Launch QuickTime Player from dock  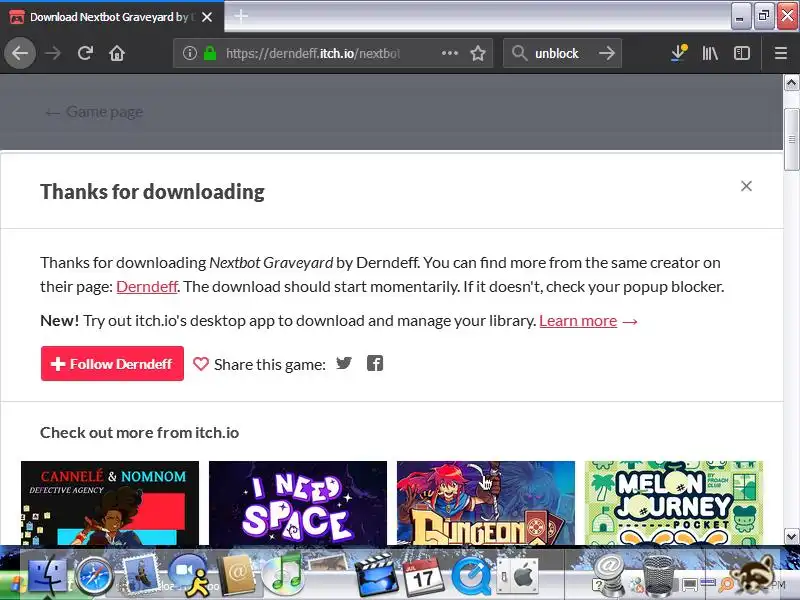[x=471, y=576]
